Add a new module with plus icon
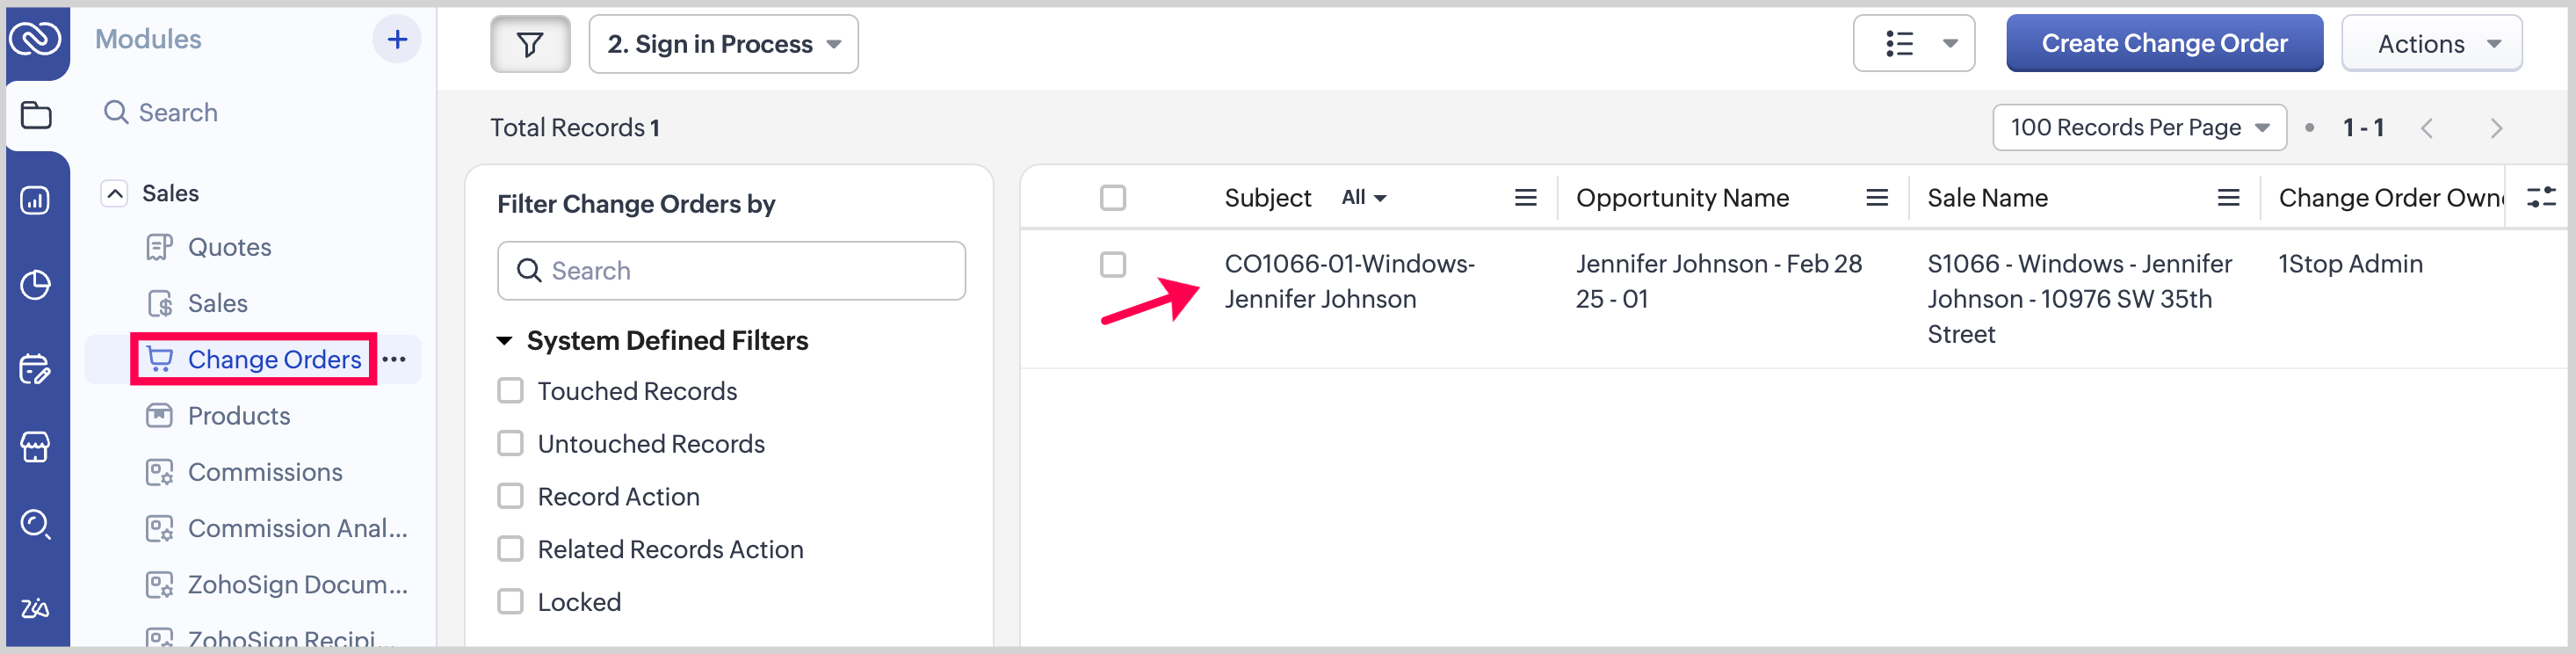This screenshot has width=2576, height=654. click(x=397, y=40)
